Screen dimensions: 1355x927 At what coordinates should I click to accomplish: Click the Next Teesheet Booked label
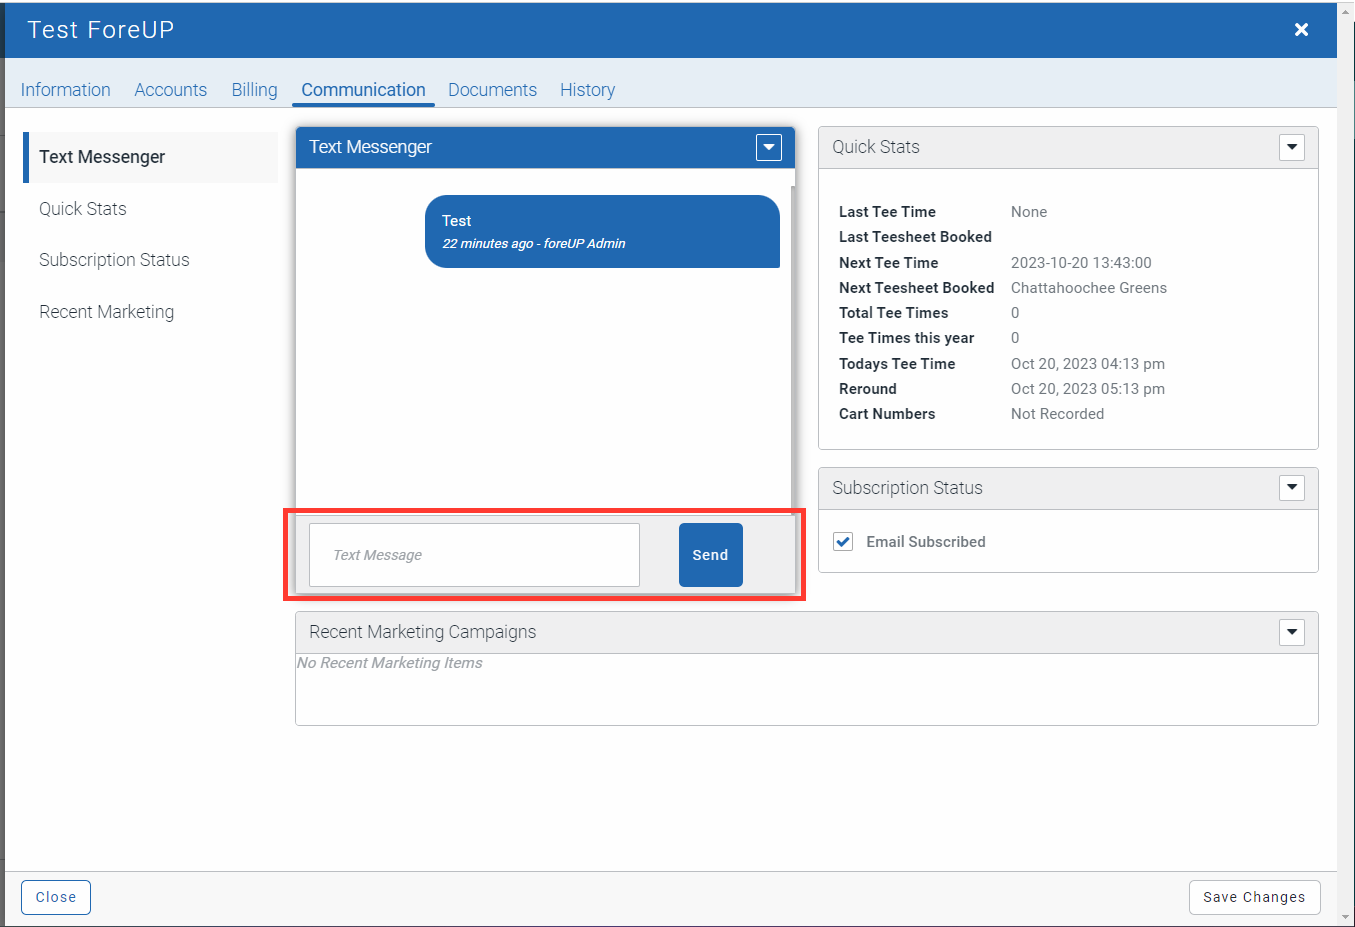coord(916,288)
